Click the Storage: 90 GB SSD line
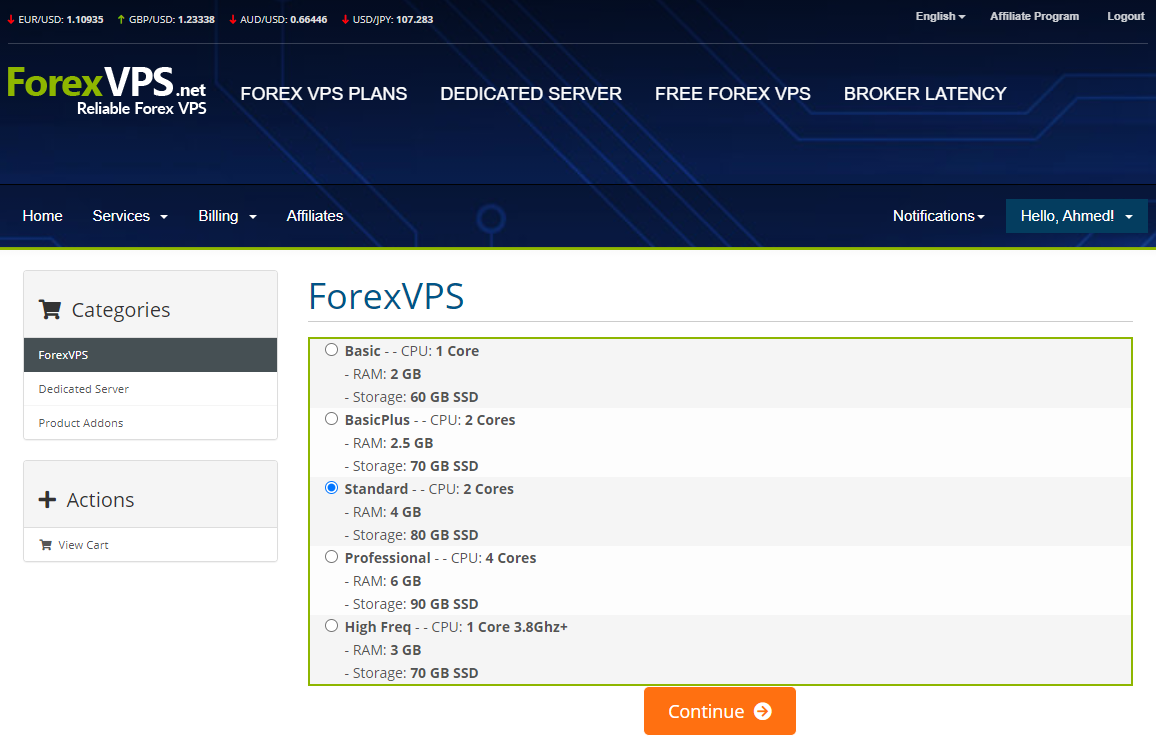 411,604
